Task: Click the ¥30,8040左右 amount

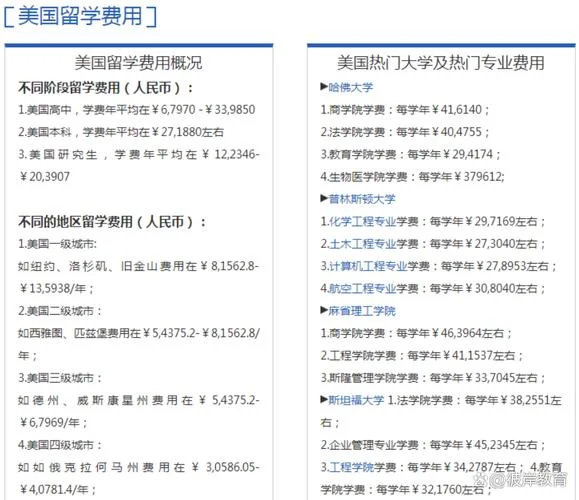Action: (501, 288)
